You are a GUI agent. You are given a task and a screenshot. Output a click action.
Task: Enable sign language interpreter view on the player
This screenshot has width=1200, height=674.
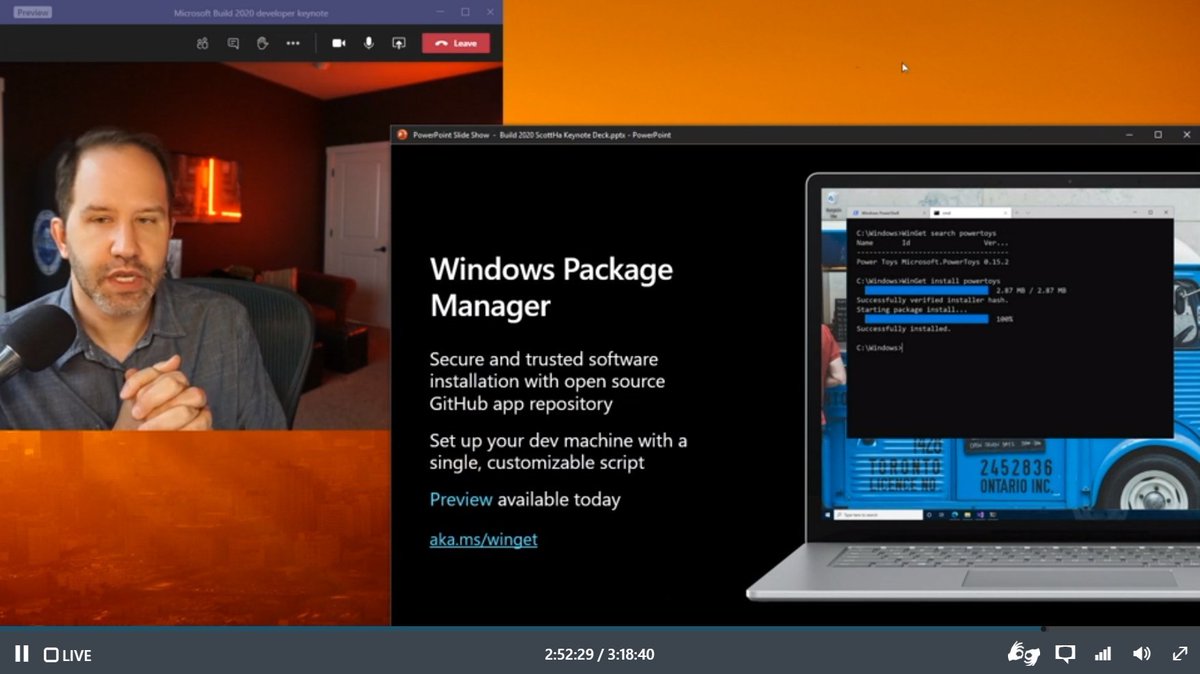pyautogui.click(x=1022, y=655)
